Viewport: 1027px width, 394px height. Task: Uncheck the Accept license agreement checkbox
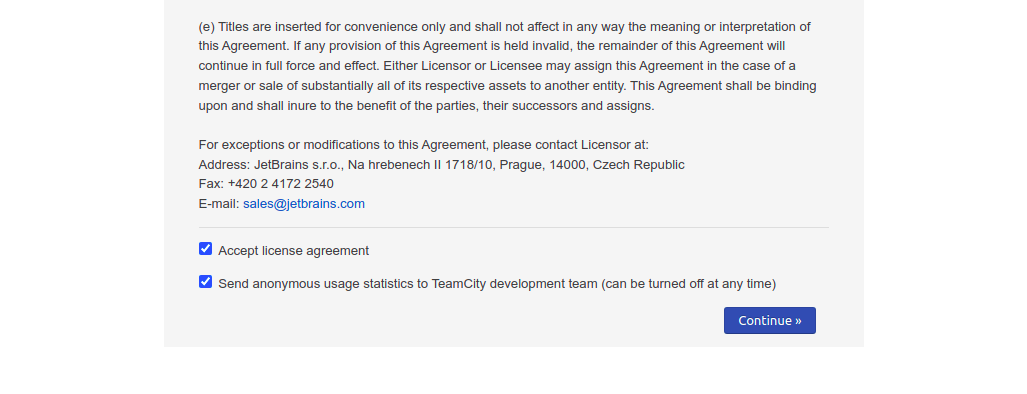tap(206, 249)
